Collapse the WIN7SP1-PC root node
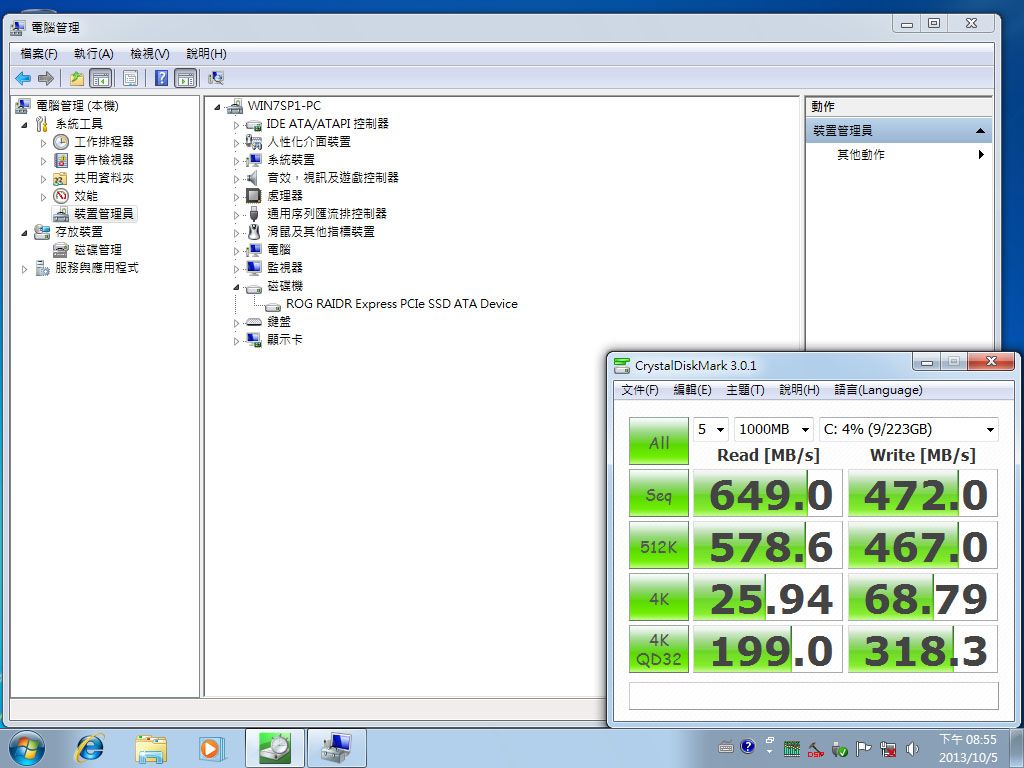Image resolution: width=1024 pixels, height=768 pixels. (x=217, y=106)
